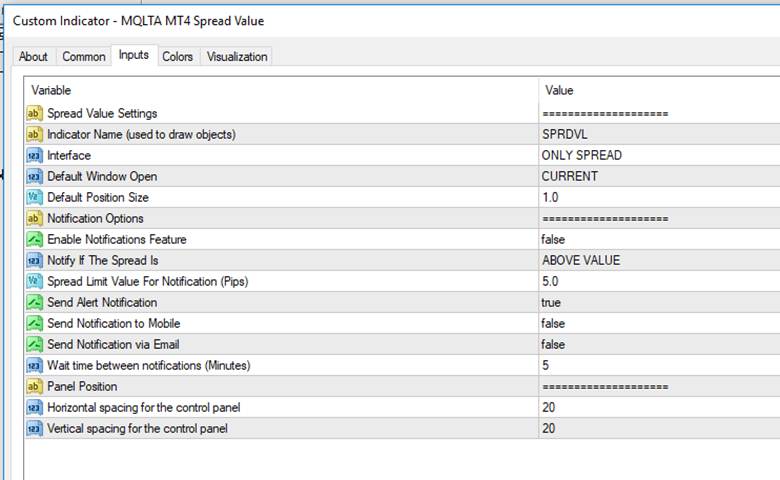Switch to the Colors tab

[x=177, y=57]
